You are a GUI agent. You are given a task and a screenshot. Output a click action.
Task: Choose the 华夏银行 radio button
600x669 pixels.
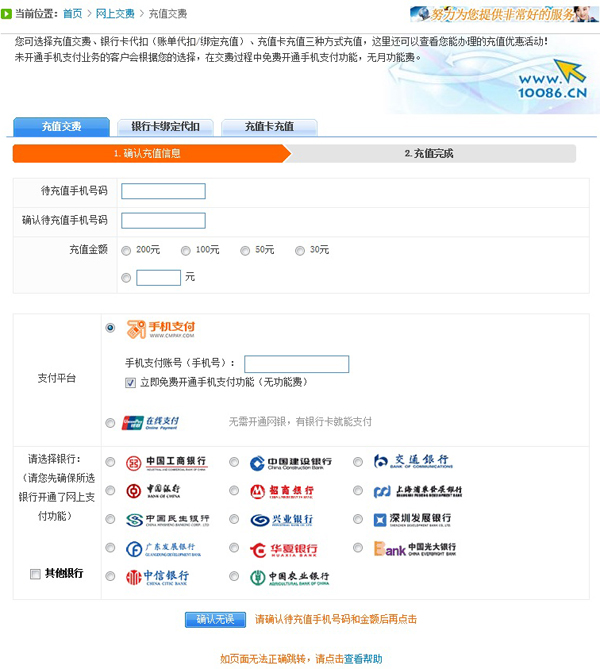pos(234,547)
